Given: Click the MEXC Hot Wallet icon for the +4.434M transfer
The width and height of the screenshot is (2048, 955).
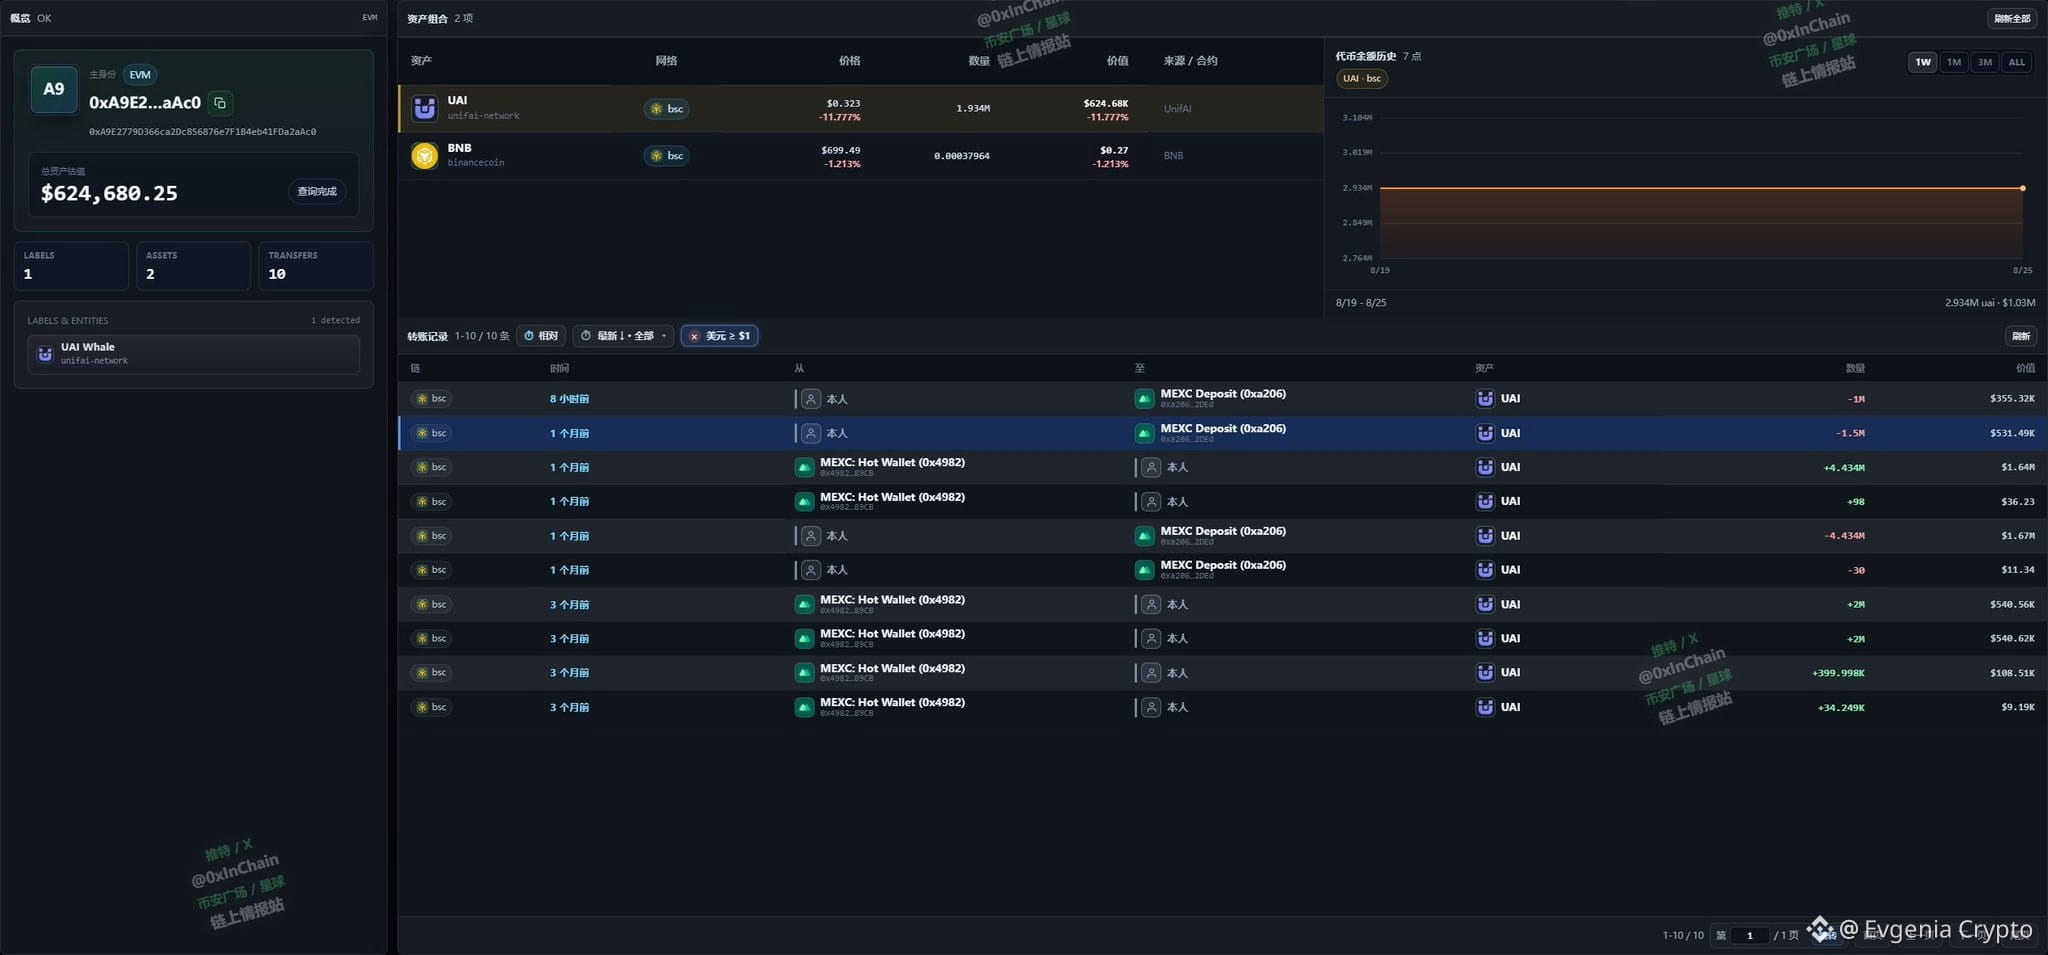Looking at the screenshot, I should 804,467.
